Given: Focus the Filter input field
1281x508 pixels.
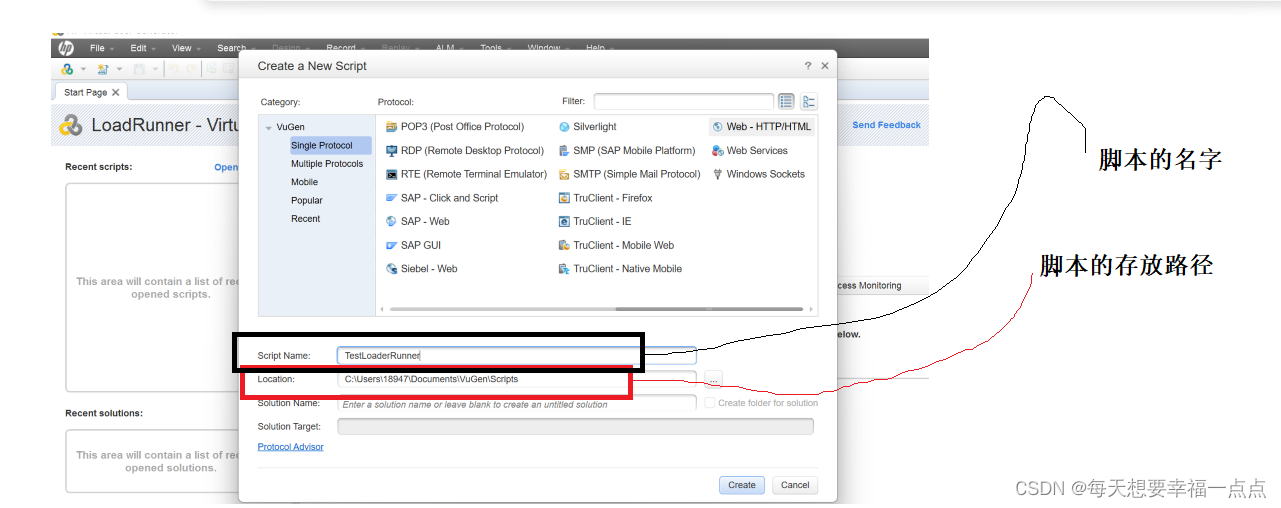Looking at the screenshot, I should pos(683,101).
